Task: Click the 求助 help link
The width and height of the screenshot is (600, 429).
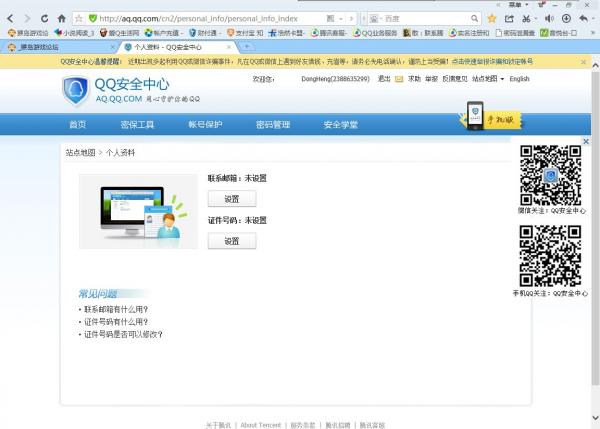Action: [414, 79]
